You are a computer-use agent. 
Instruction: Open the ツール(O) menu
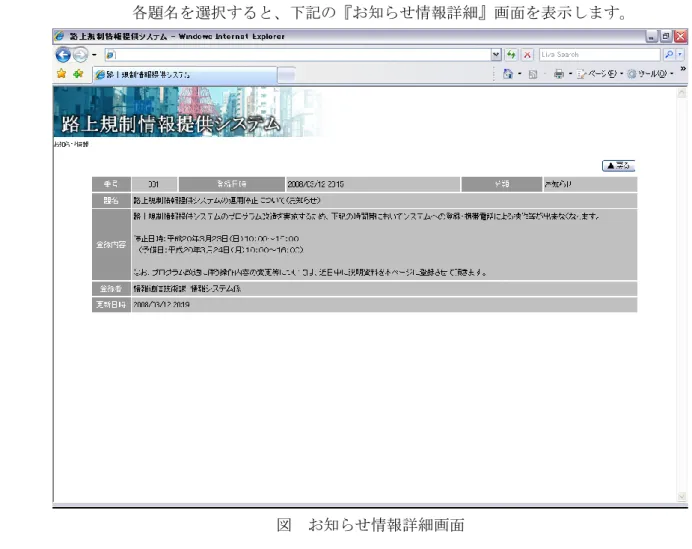(x=651, y=74)
